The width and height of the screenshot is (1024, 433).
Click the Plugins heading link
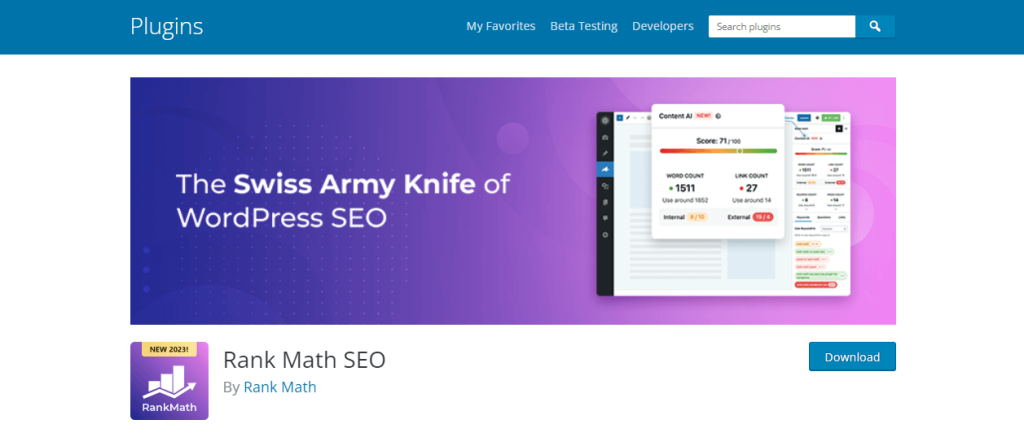click(x=167, y=26)
